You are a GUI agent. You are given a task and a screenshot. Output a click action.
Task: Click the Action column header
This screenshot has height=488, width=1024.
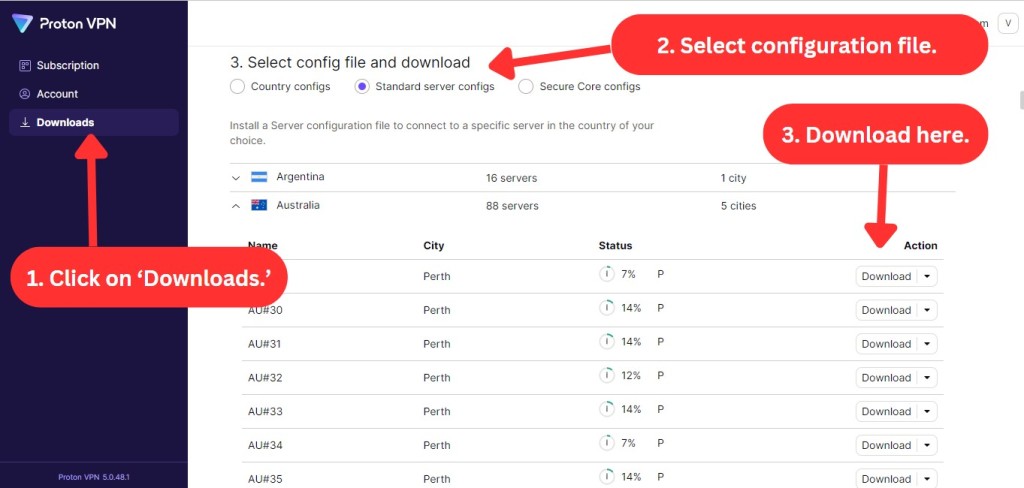(920, 246)
